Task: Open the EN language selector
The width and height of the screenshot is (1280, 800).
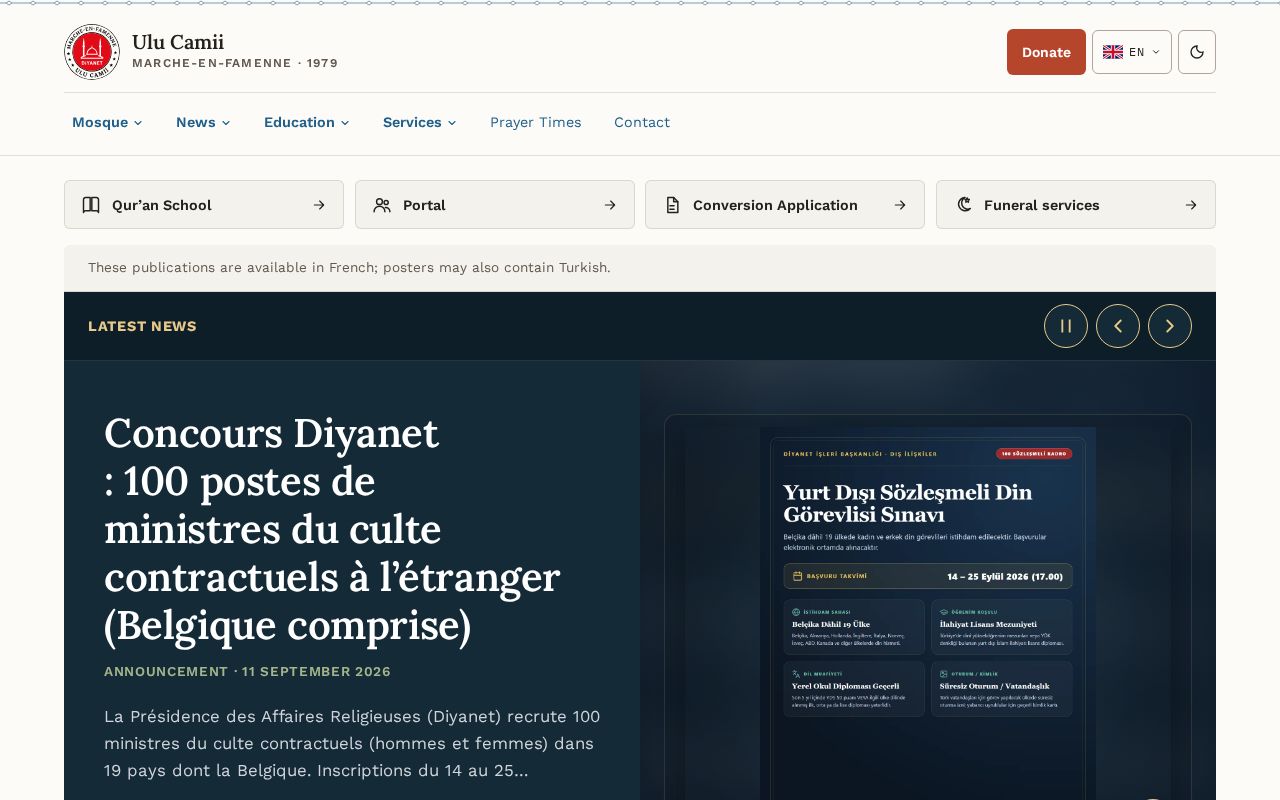Action: (1132, 52)
